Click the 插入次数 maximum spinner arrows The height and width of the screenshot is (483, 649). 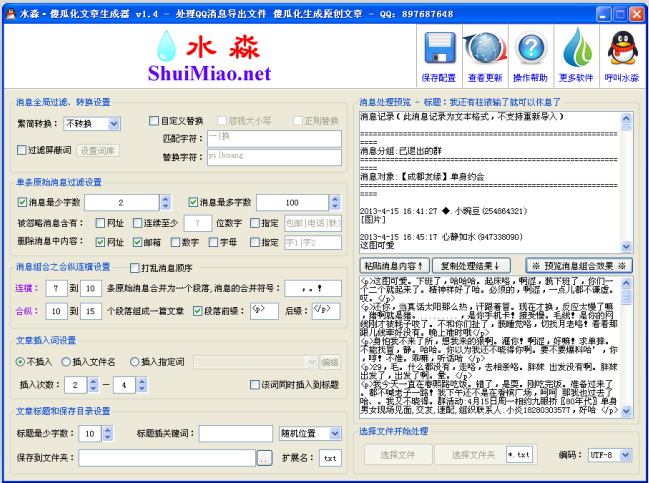coord(142,385)
